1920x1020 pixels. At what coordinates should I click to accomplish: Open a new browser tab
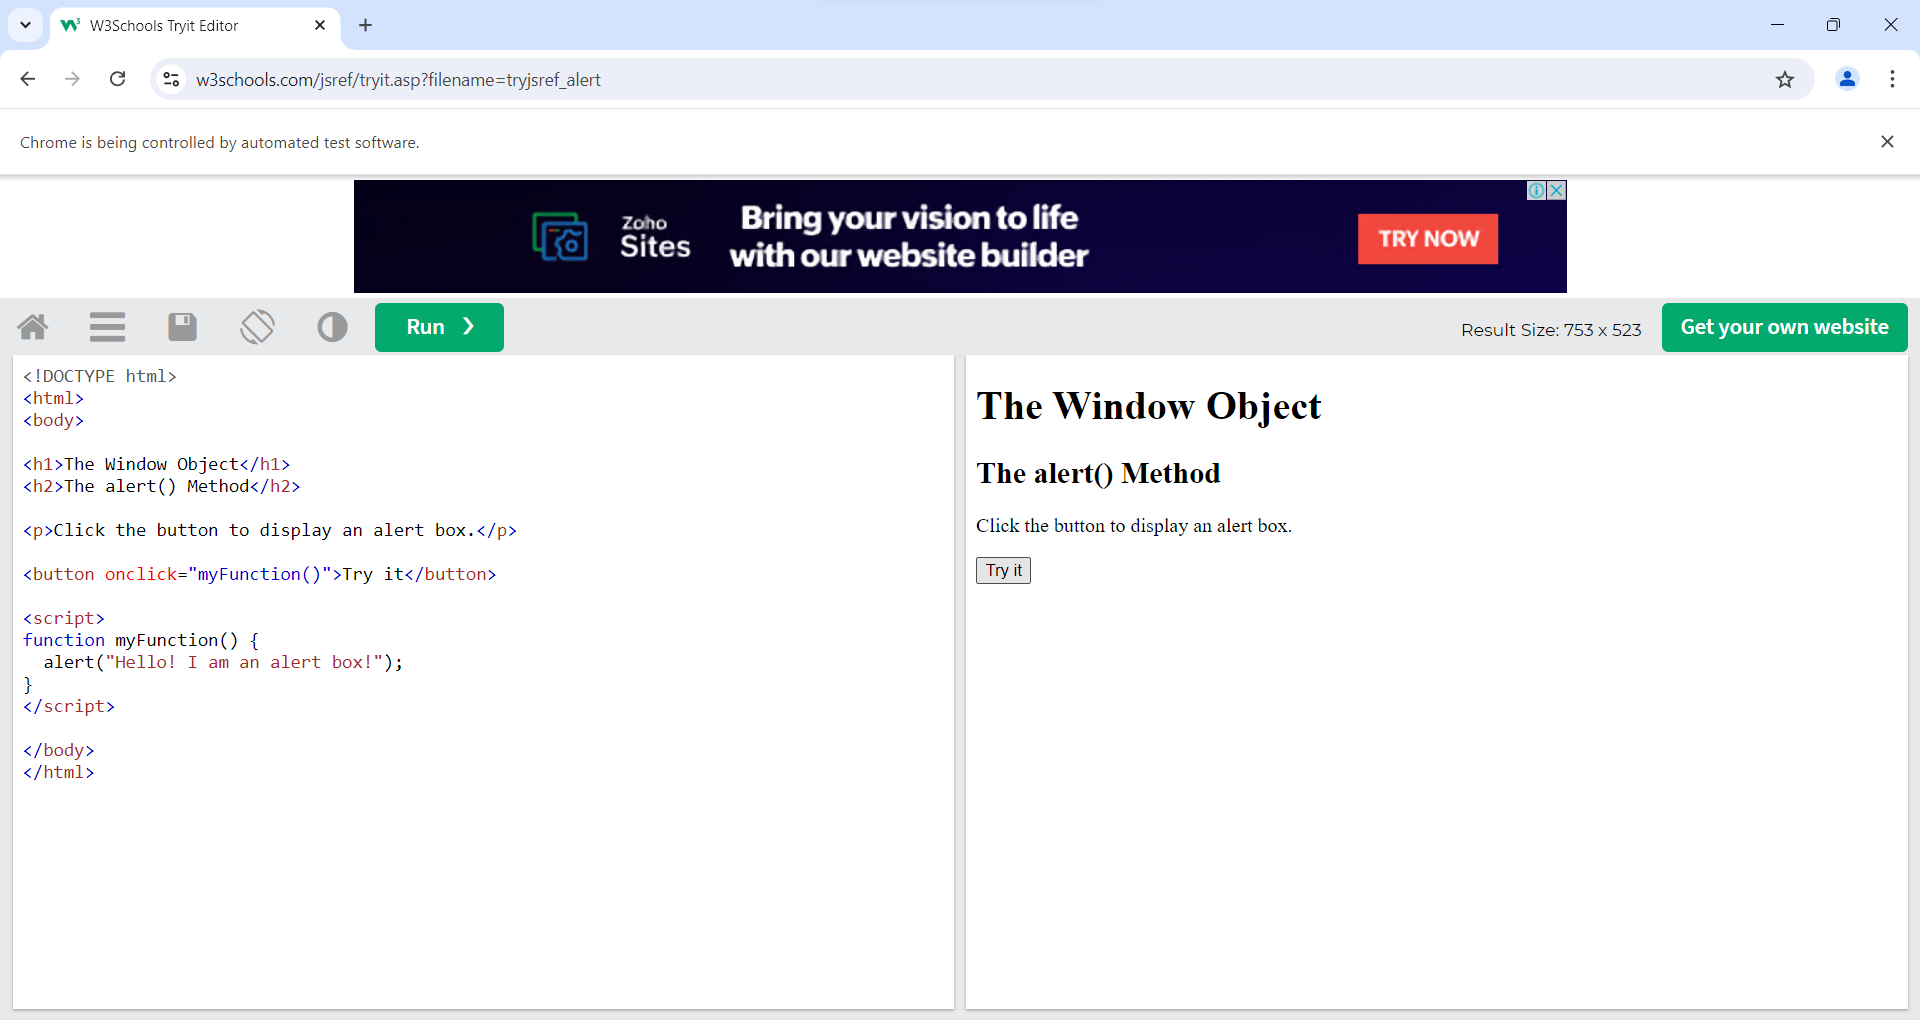click(365, 25)
